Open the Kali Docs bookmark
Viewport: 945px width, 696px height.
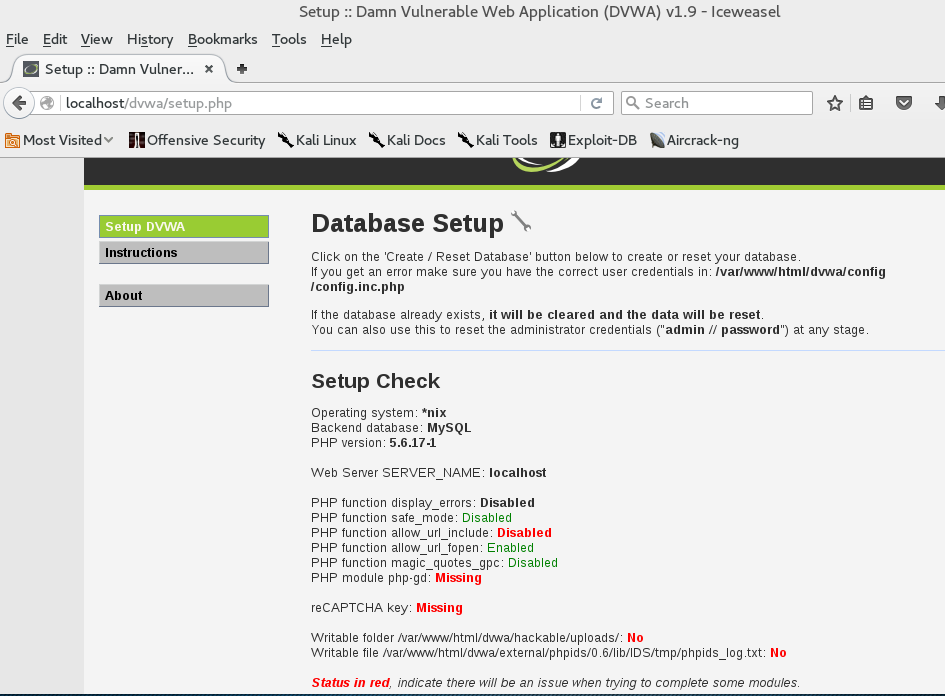point(407,140)
